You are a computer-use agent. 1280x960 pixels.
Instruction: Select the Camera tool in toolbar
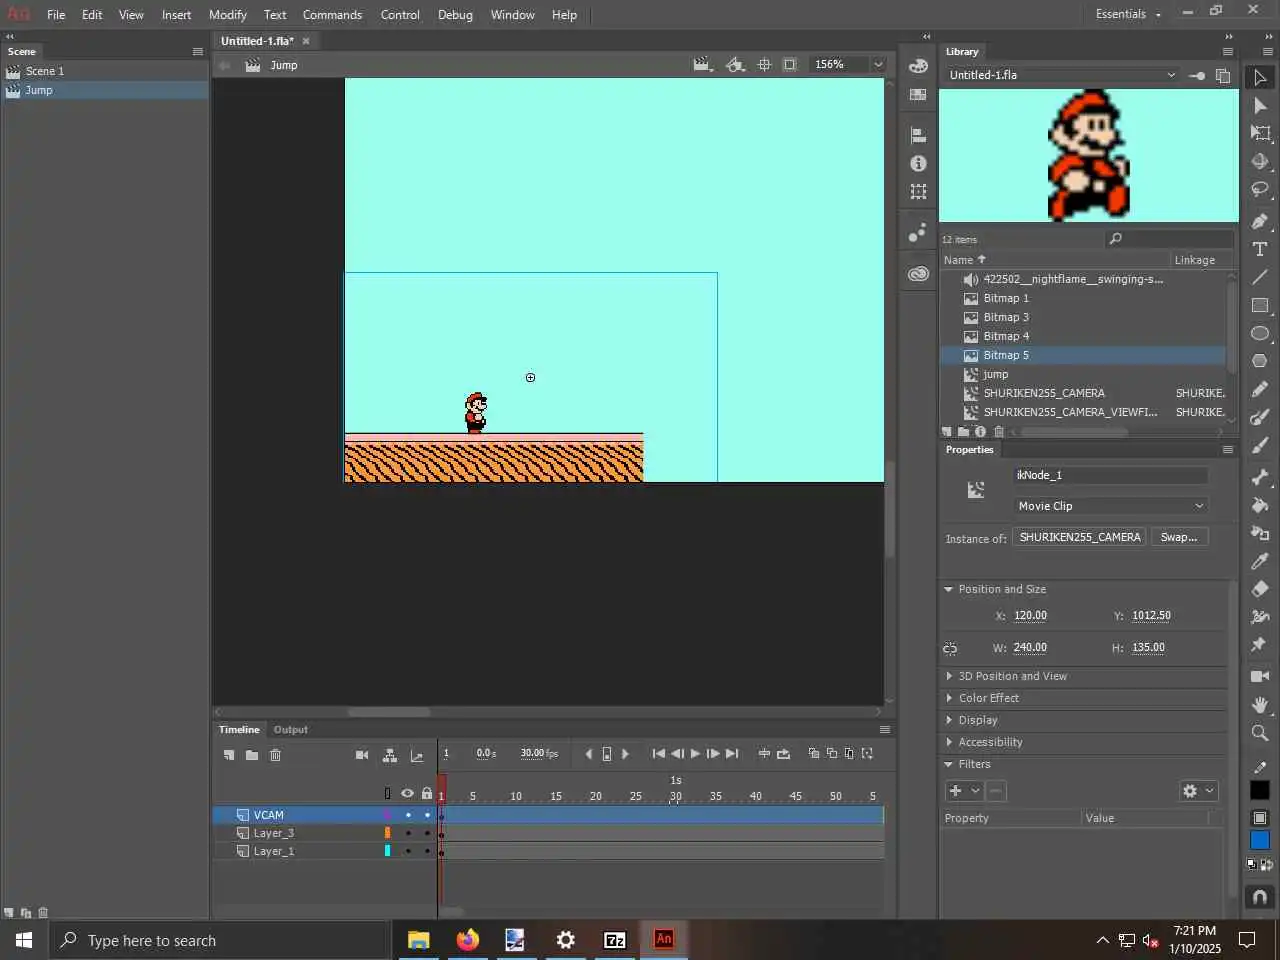click(x=1260, y=677)
